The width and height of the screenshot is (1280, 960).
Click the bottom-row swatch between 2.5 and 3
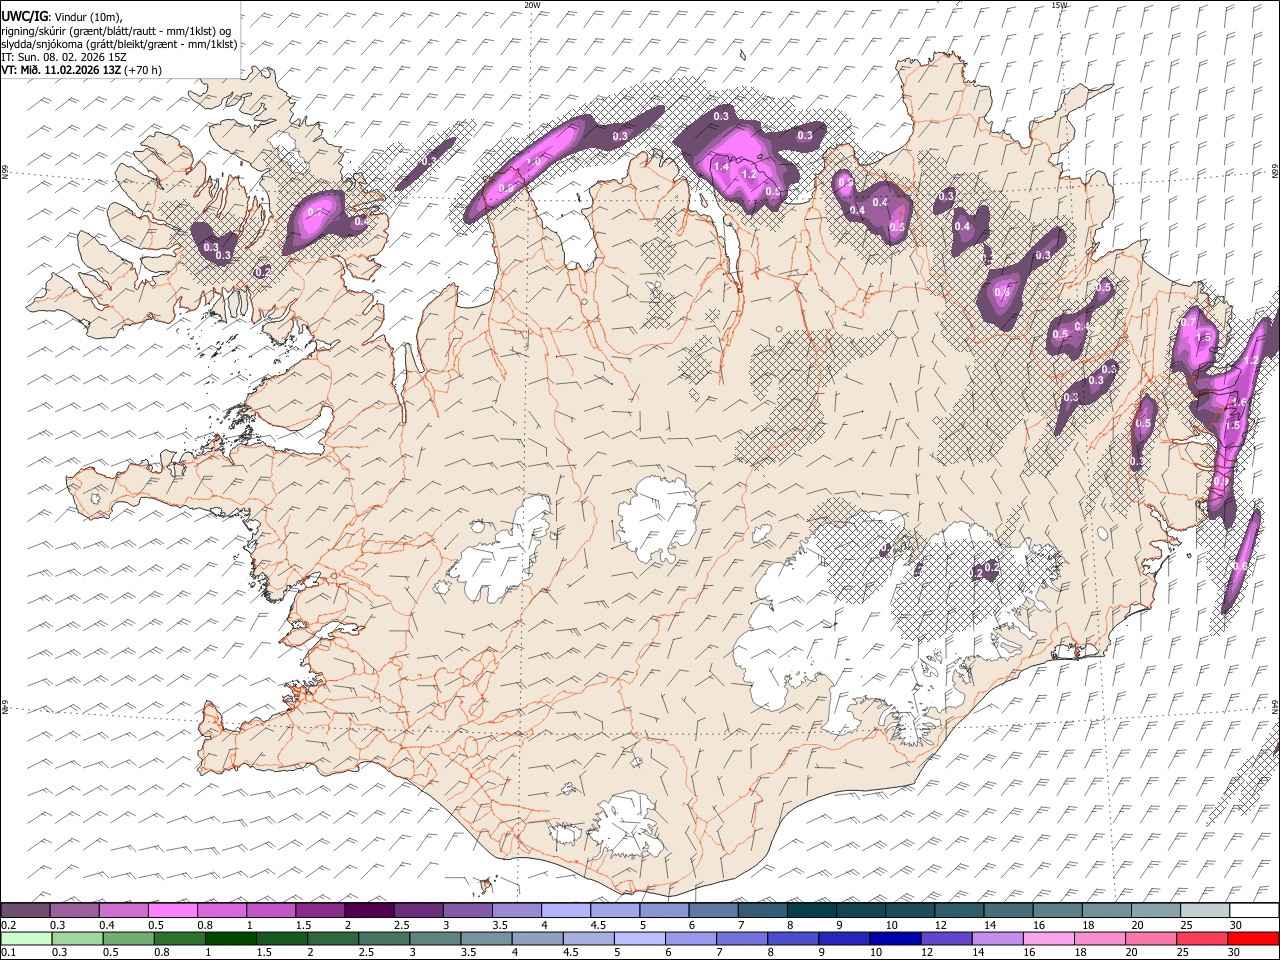384,938
